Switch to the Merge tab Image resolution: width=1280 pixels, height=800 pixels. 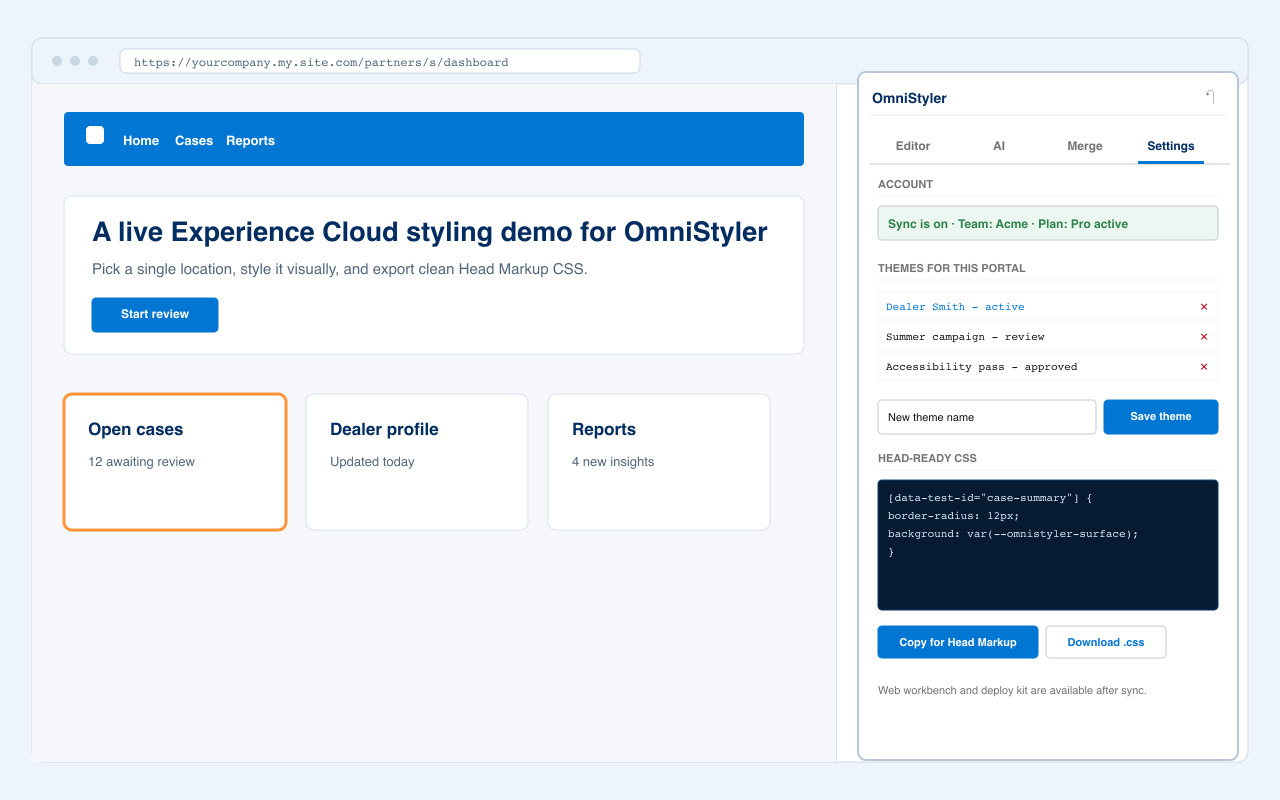[1085, 146]
